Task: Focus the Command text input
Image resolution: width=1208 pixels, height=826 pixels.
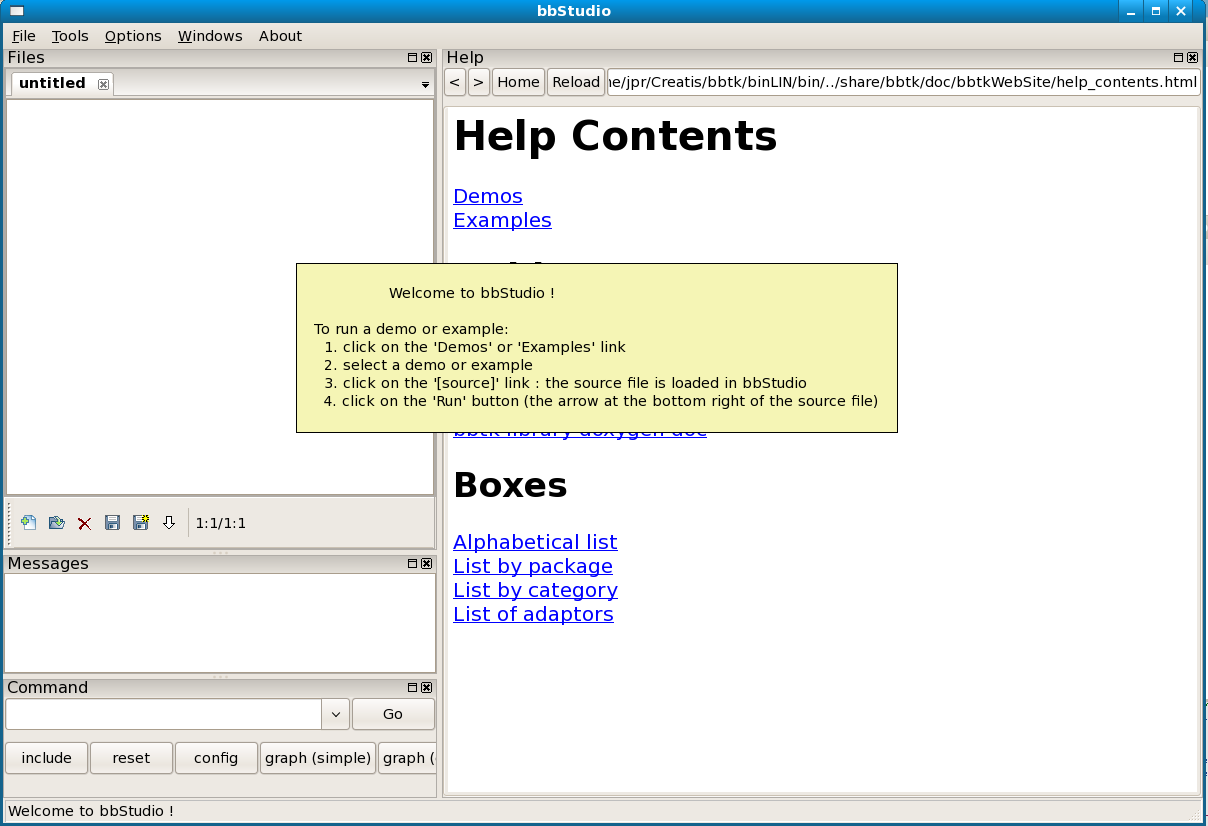Action: (163, 714)
